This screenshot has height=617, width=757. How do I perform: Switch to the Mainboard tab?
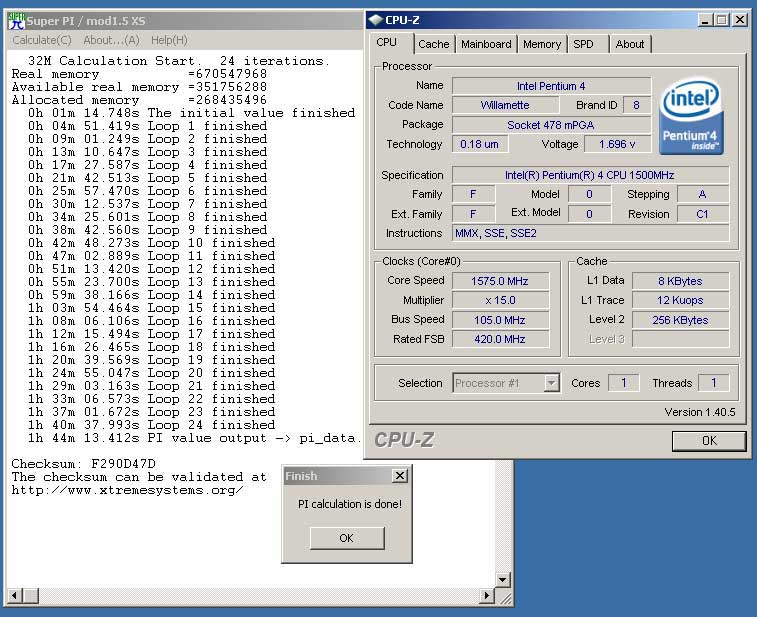point(486,44)
